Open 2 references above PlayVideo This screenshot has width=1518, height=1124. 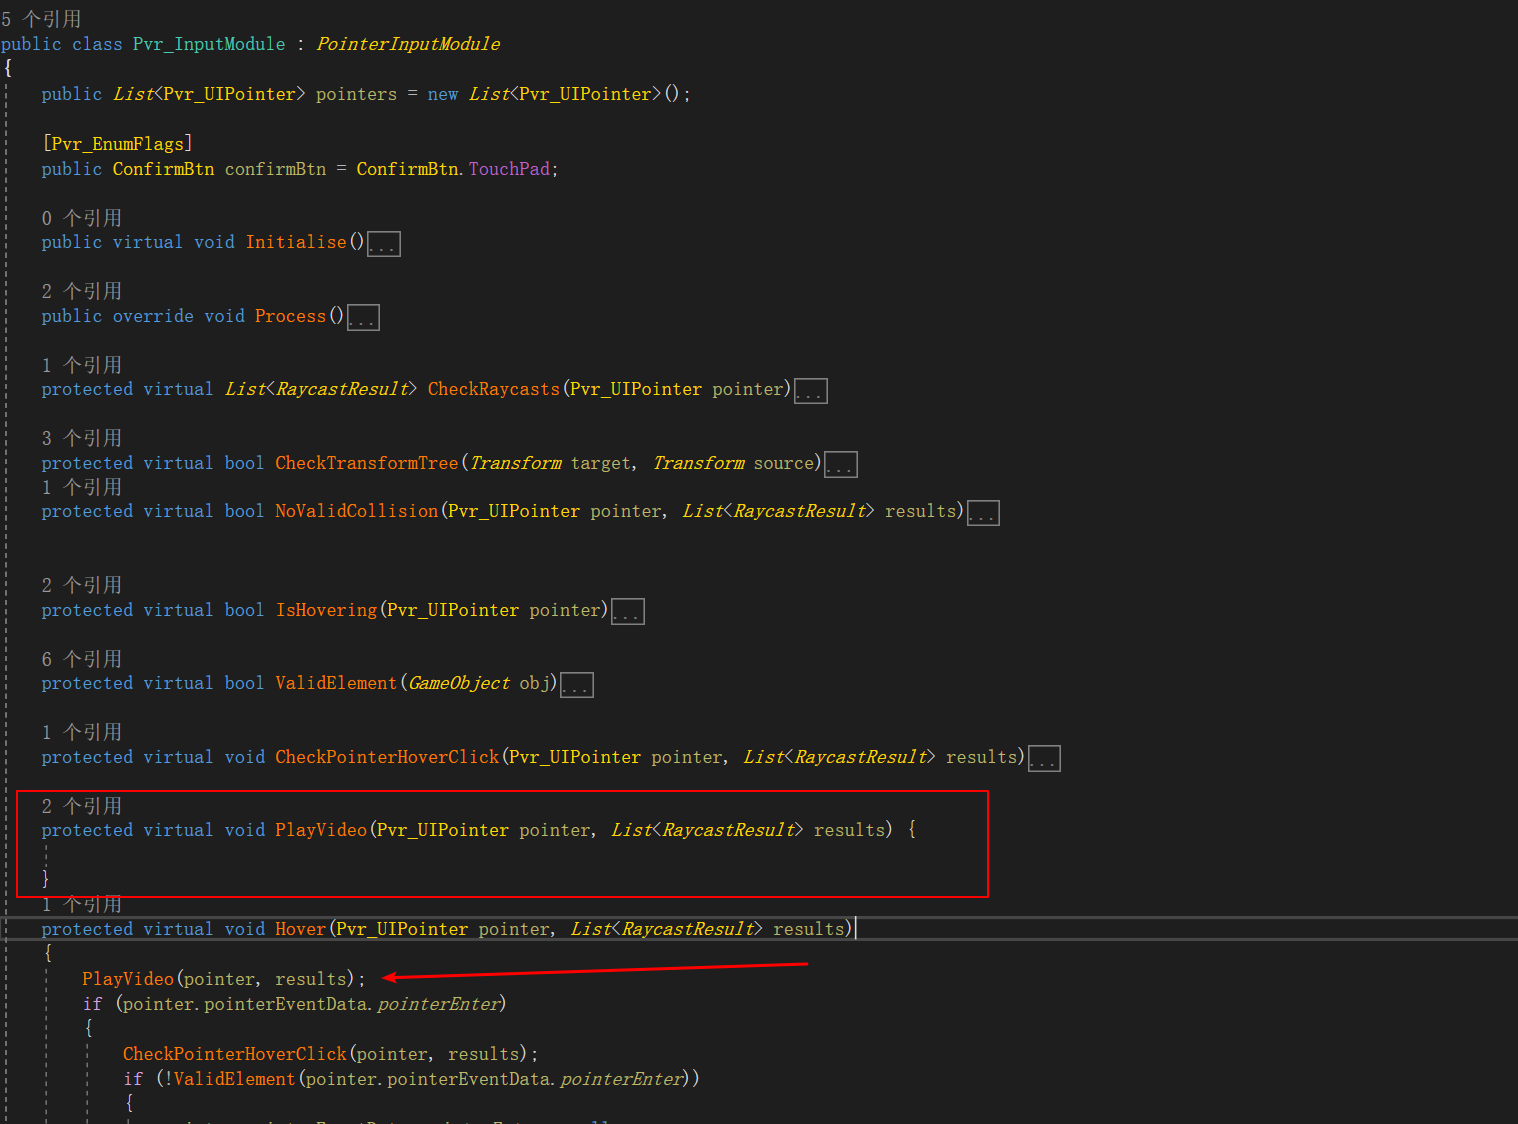tap(81, 805)
